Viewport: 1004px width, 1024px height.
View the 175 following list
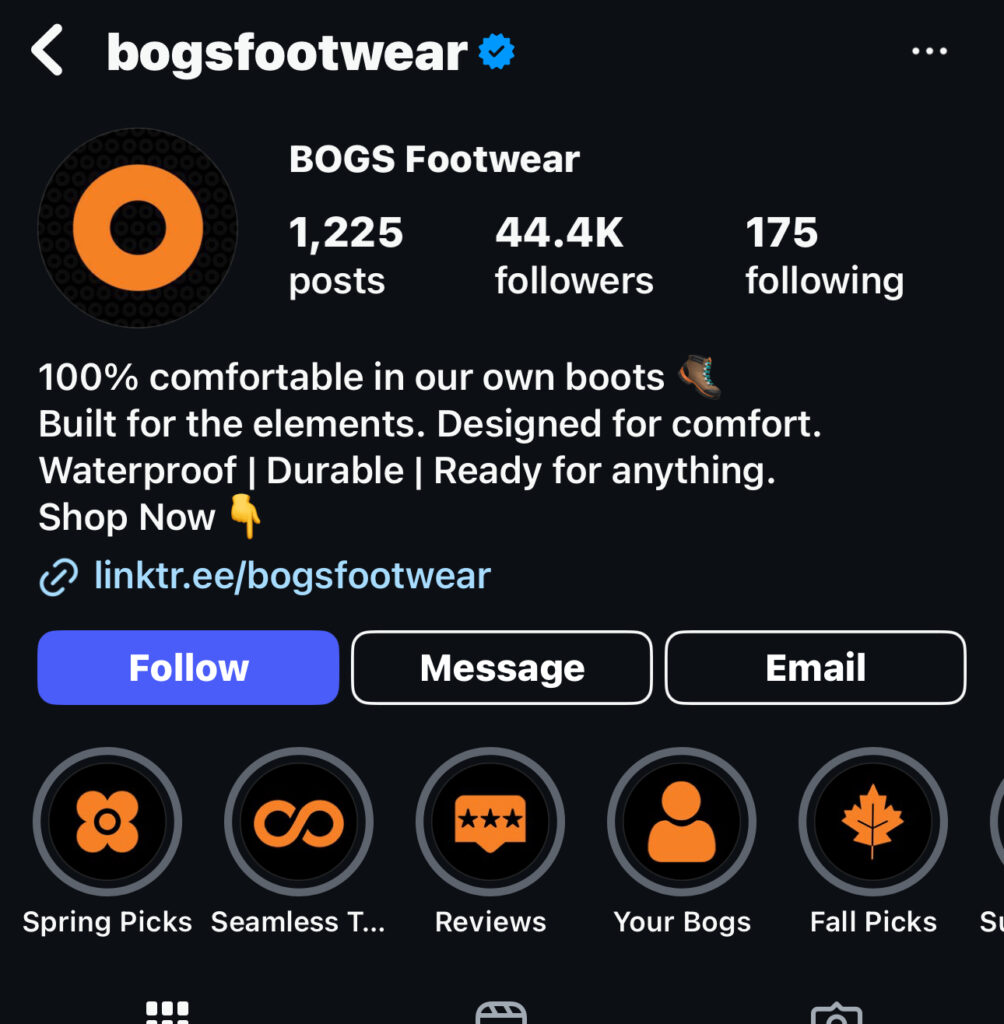click(824, 256)
